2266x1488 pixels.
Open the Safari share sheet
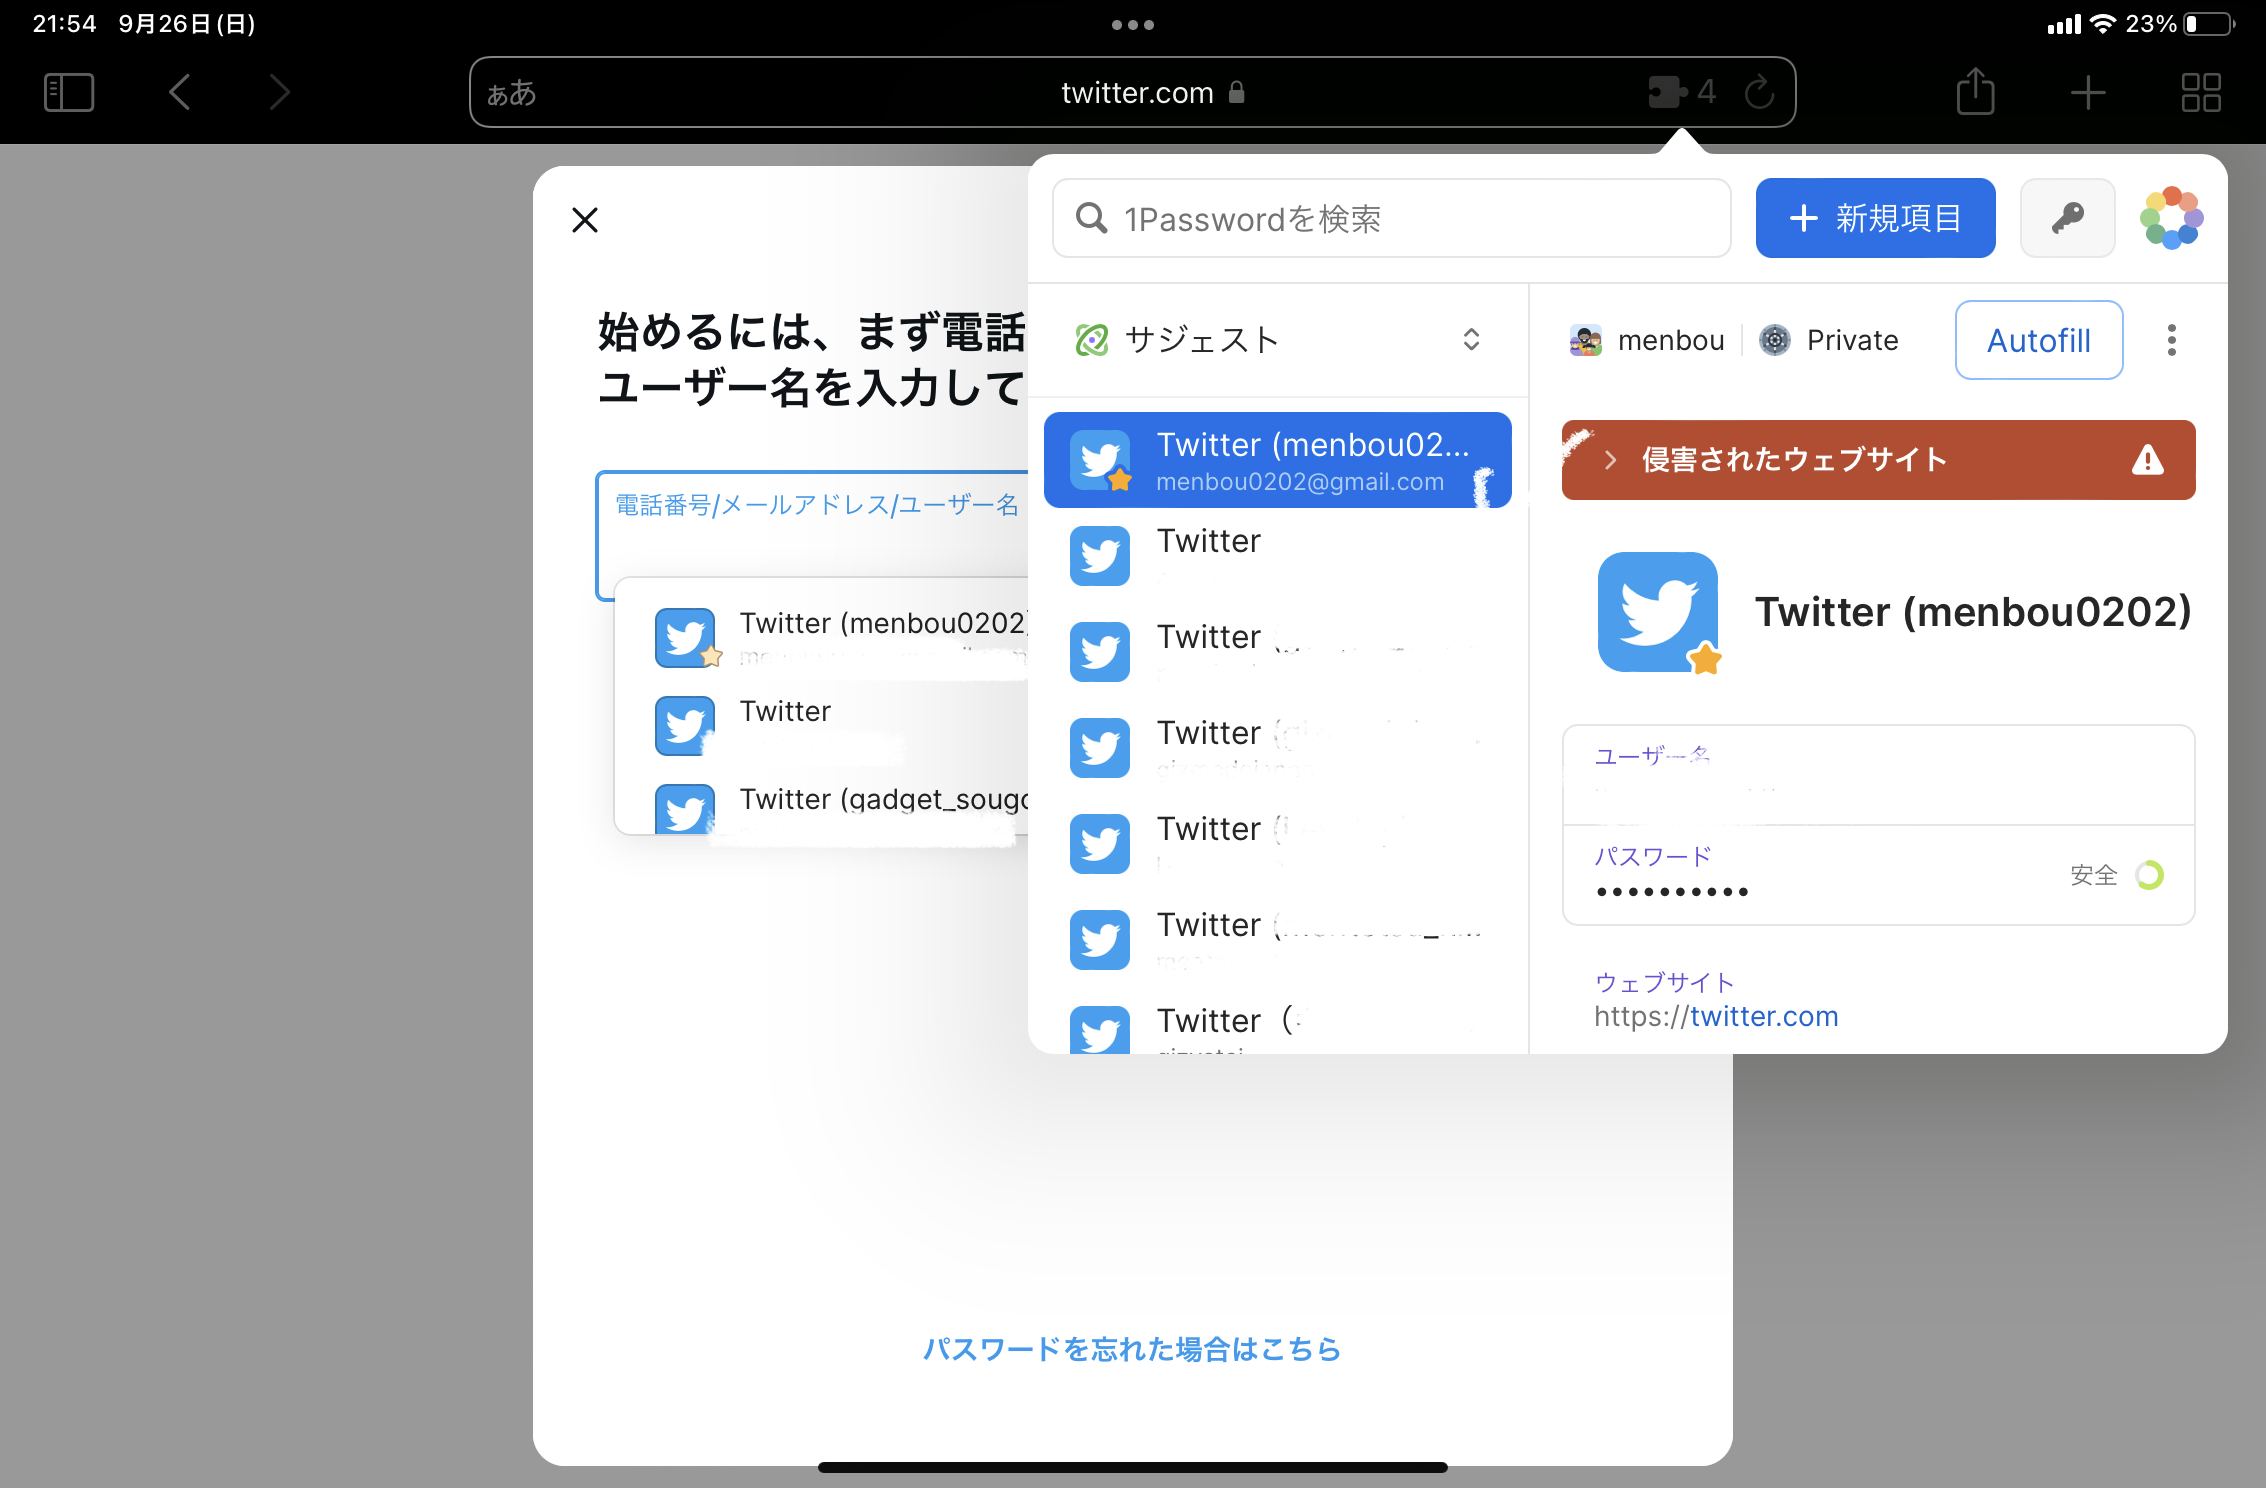[x=1975, y=91]
